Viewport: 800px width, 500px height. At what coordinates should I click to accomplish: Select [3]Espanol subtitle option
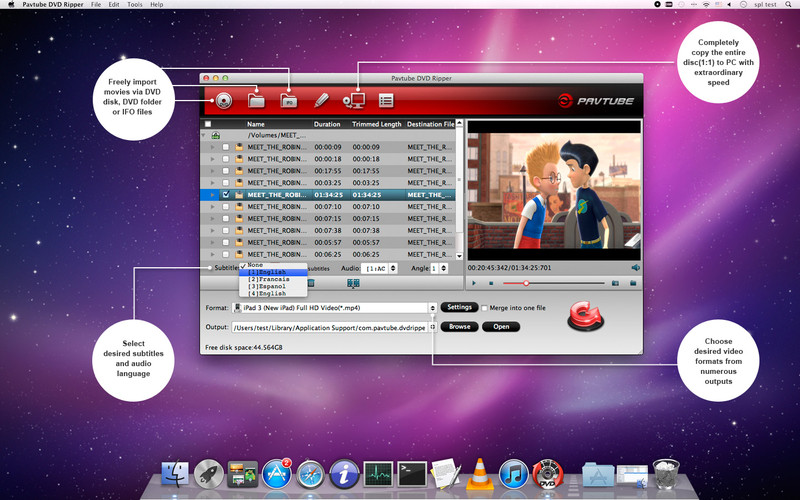[x=273, y=286]
